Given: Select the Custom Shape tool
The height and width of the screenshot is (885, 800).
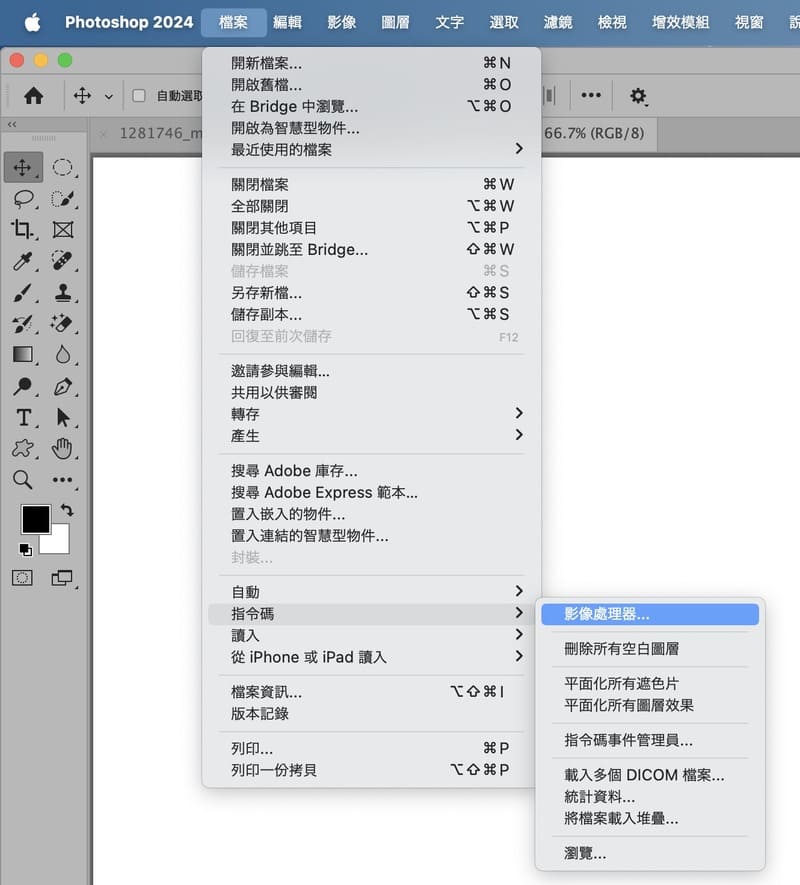Looking at the screenshot, I should pos(23,449).
